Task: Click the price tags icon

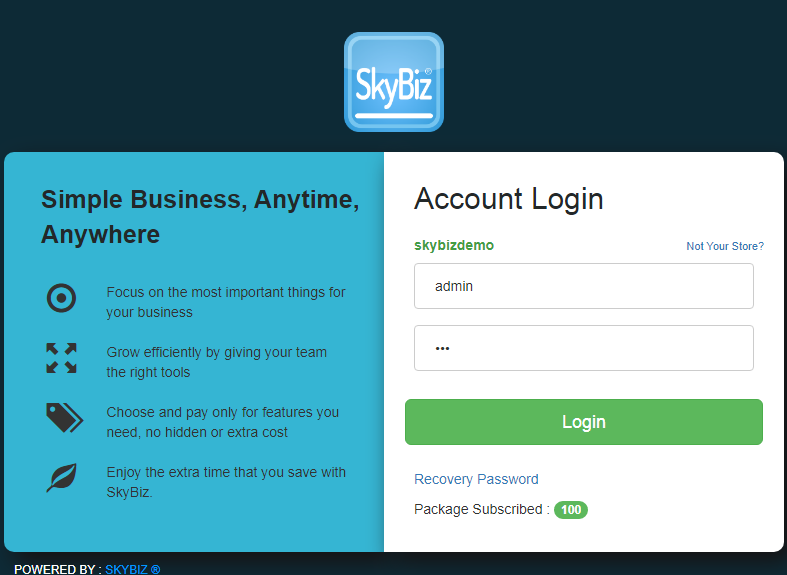Action: (64, 417)
